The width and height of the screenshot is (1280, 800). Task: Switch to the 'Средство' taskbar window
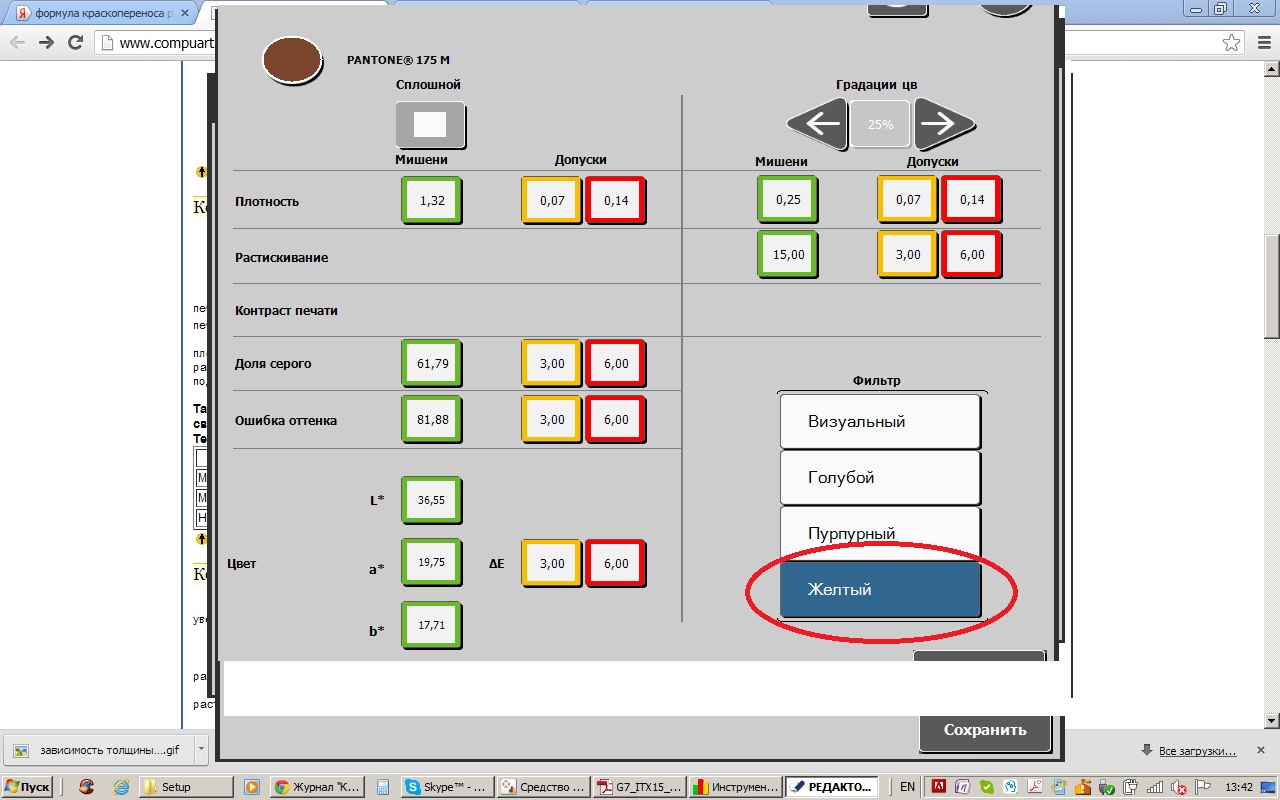542,787
